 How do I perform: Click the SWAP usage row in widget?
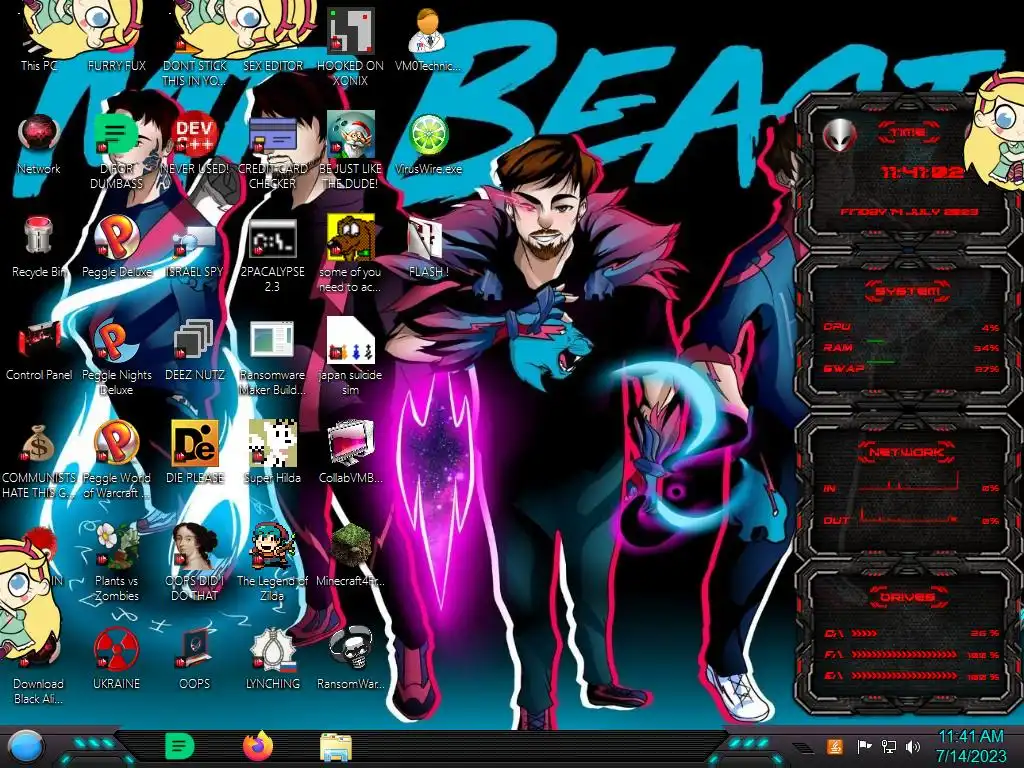911,368
